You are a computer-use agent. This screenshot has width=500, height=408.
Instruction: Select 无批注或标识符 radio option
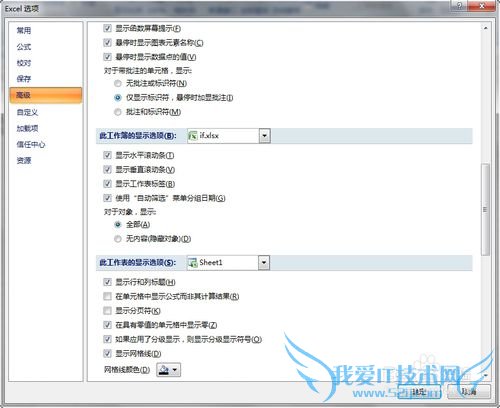tap(118, 83)
